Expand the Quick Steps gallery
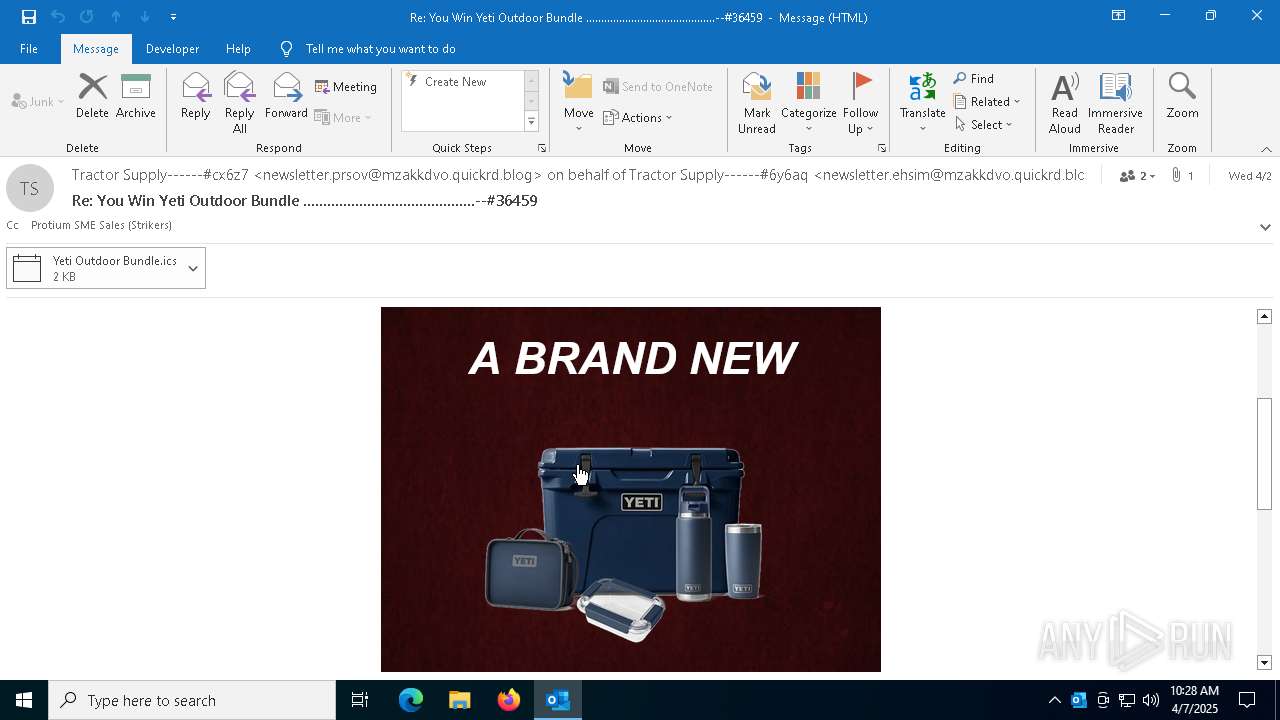Viewport: 1280px width, 720px height. pos(531,122)
